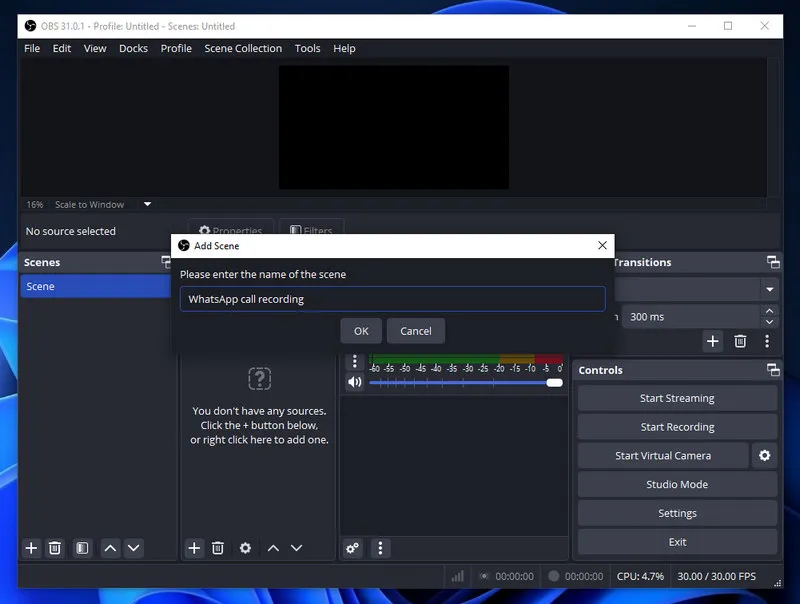This screenshot has width=800, height=604.
Task: Open the Edit menu
Action: (x=62, y=48)
